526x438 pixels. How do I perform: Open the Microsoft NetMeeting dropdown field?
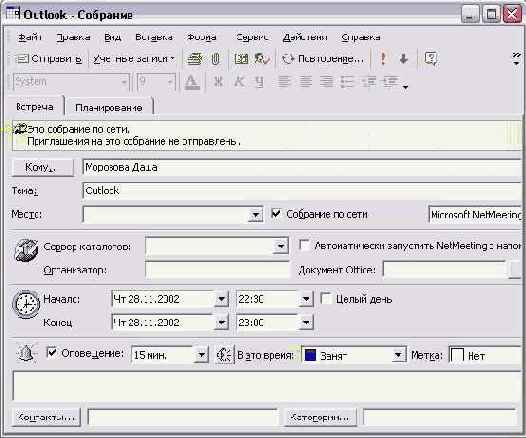476,214
